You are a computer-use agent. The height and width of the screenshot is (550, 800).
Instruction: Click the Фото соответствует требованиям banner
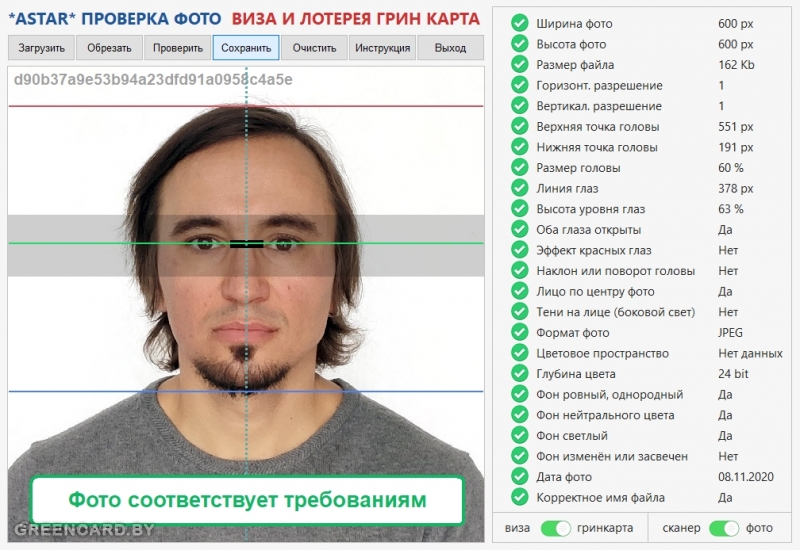tap(247, 500)
